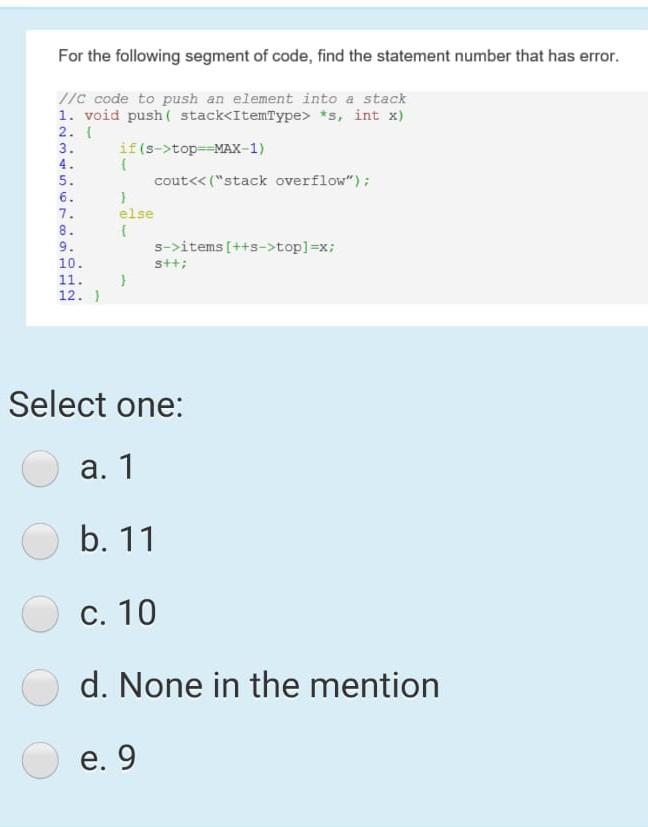Select answer option a. 1
The image size is (648, 827).
click(40, 466)
